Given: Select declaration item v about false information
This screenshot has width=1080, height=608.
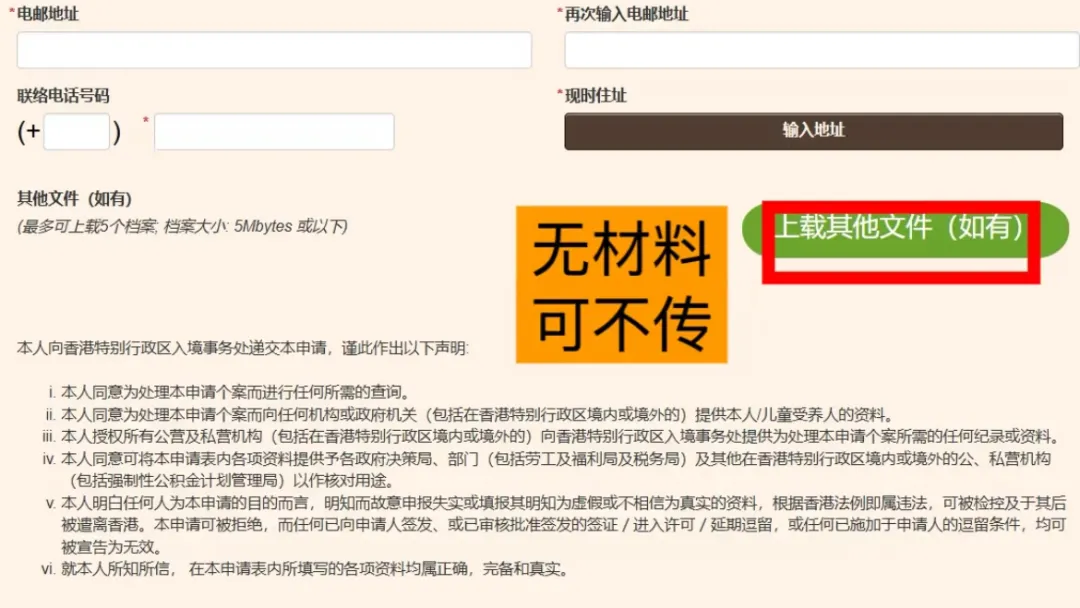Looking at the screenshot, I should tap(556, 525).
